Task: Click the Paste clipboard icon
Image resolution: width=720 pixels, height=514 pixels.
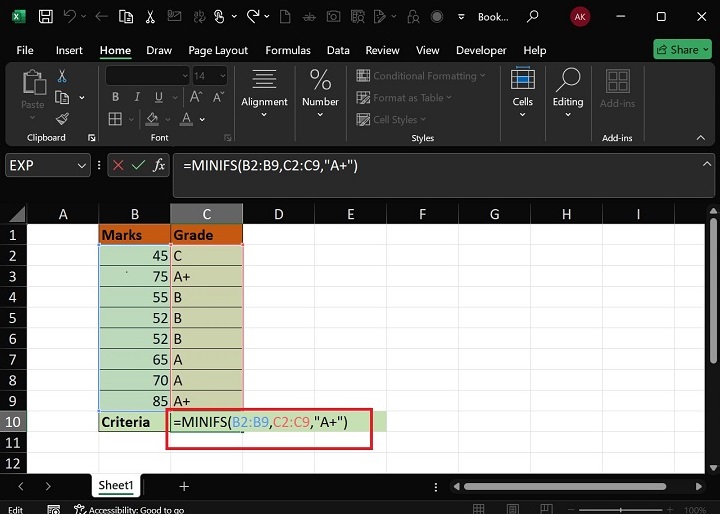Action: click(x=34, y=83)
